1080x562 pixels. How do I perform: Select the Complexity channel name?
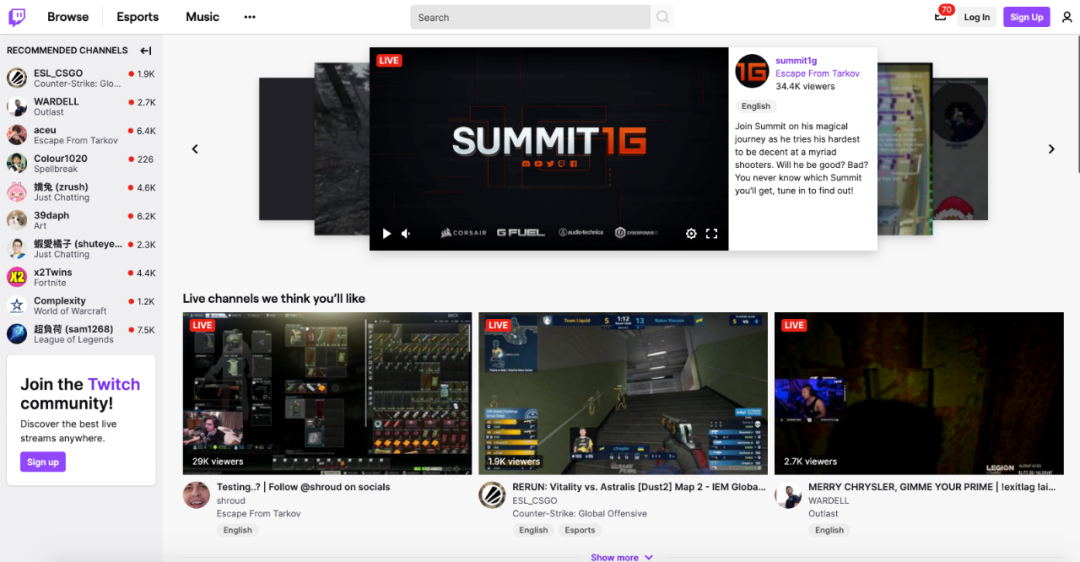(x=60, y=300)
